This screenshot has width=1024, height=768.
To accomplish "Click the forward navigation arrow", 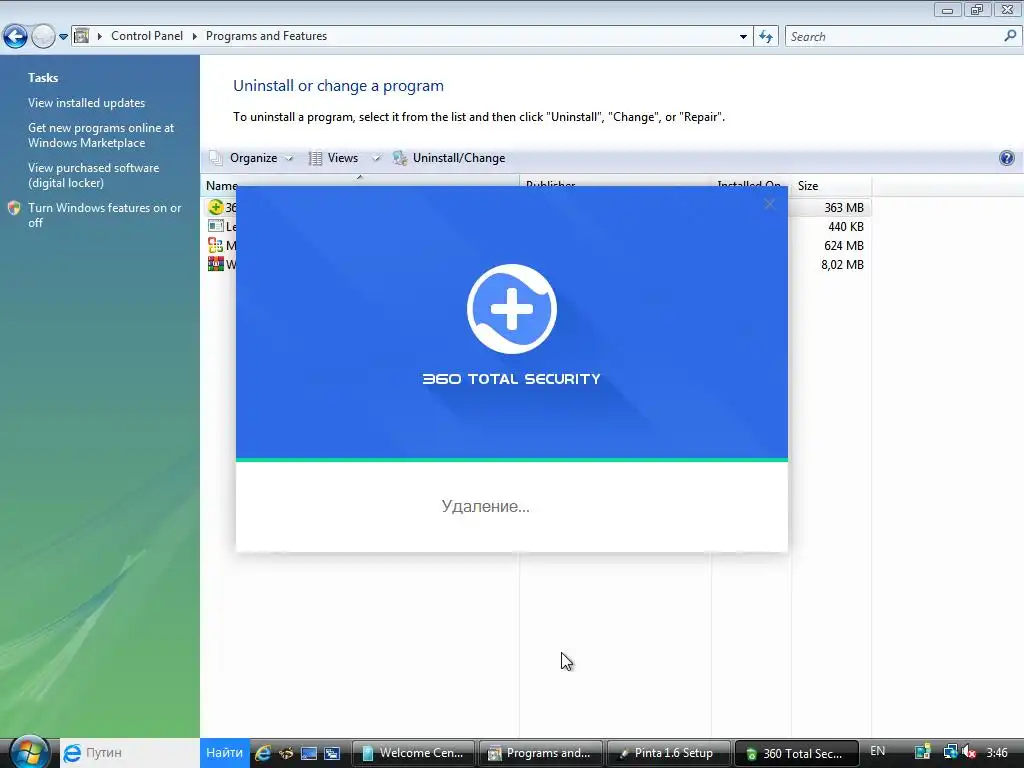I will tap(43, 37).
